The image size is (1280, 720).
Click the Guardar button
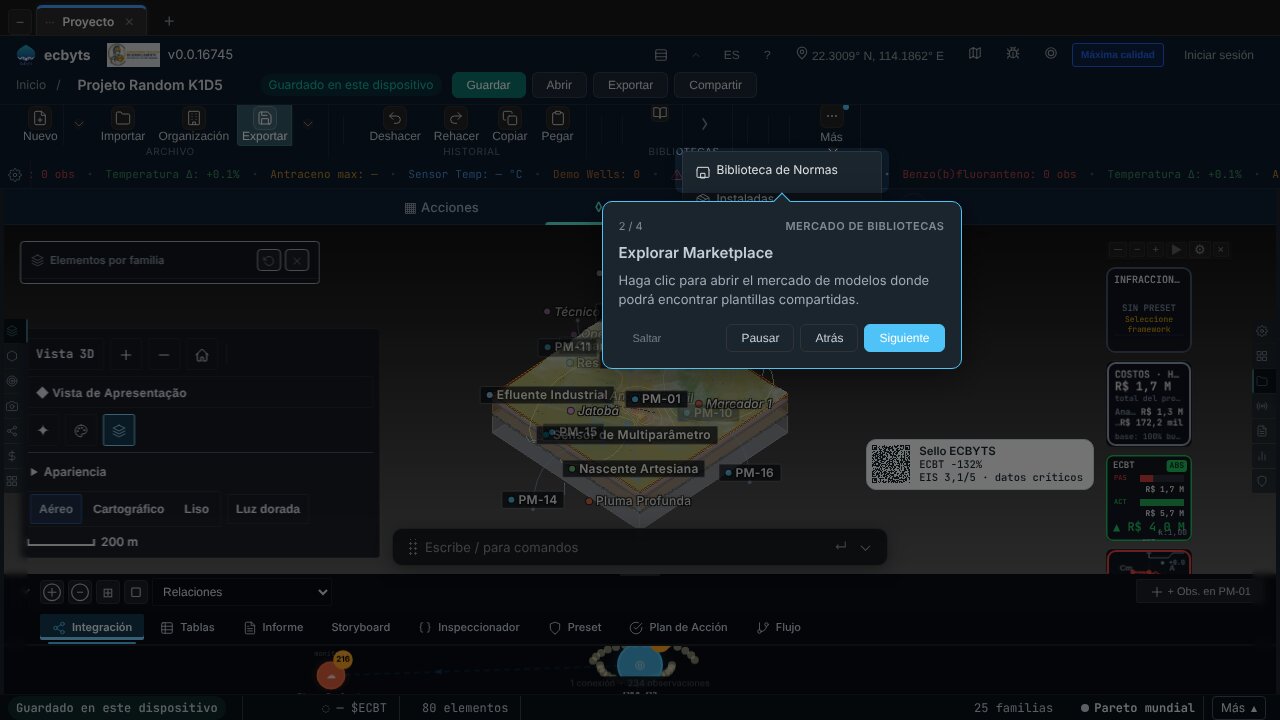[x=488, y=85]
